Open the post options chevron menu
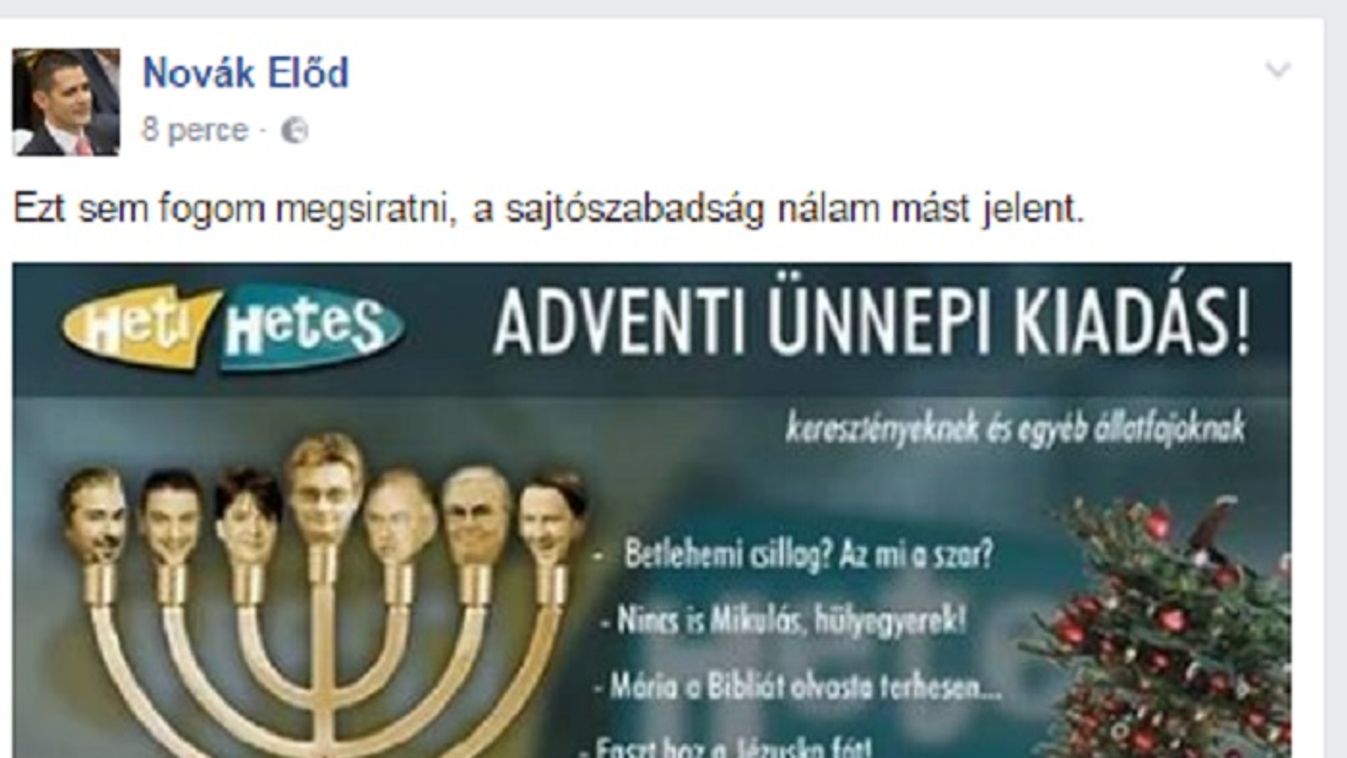 coord(1277,70)
